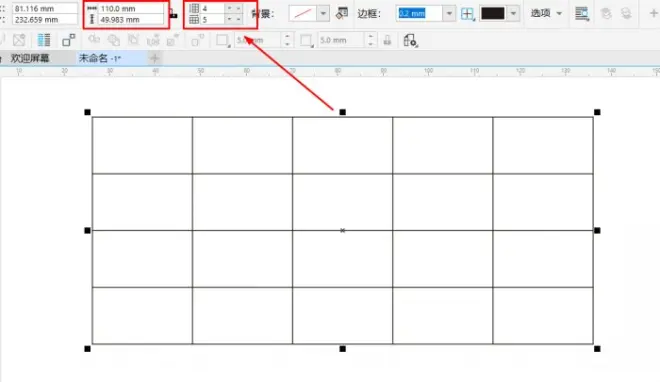Expand the border width dropdown arrow

pos(449,13)
